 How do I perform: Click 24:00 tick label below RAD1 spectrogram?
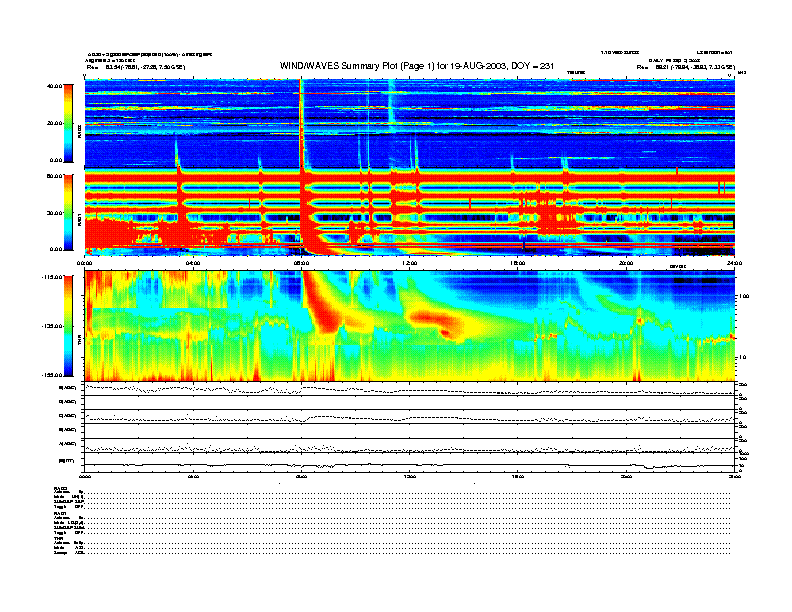[734, 263]
